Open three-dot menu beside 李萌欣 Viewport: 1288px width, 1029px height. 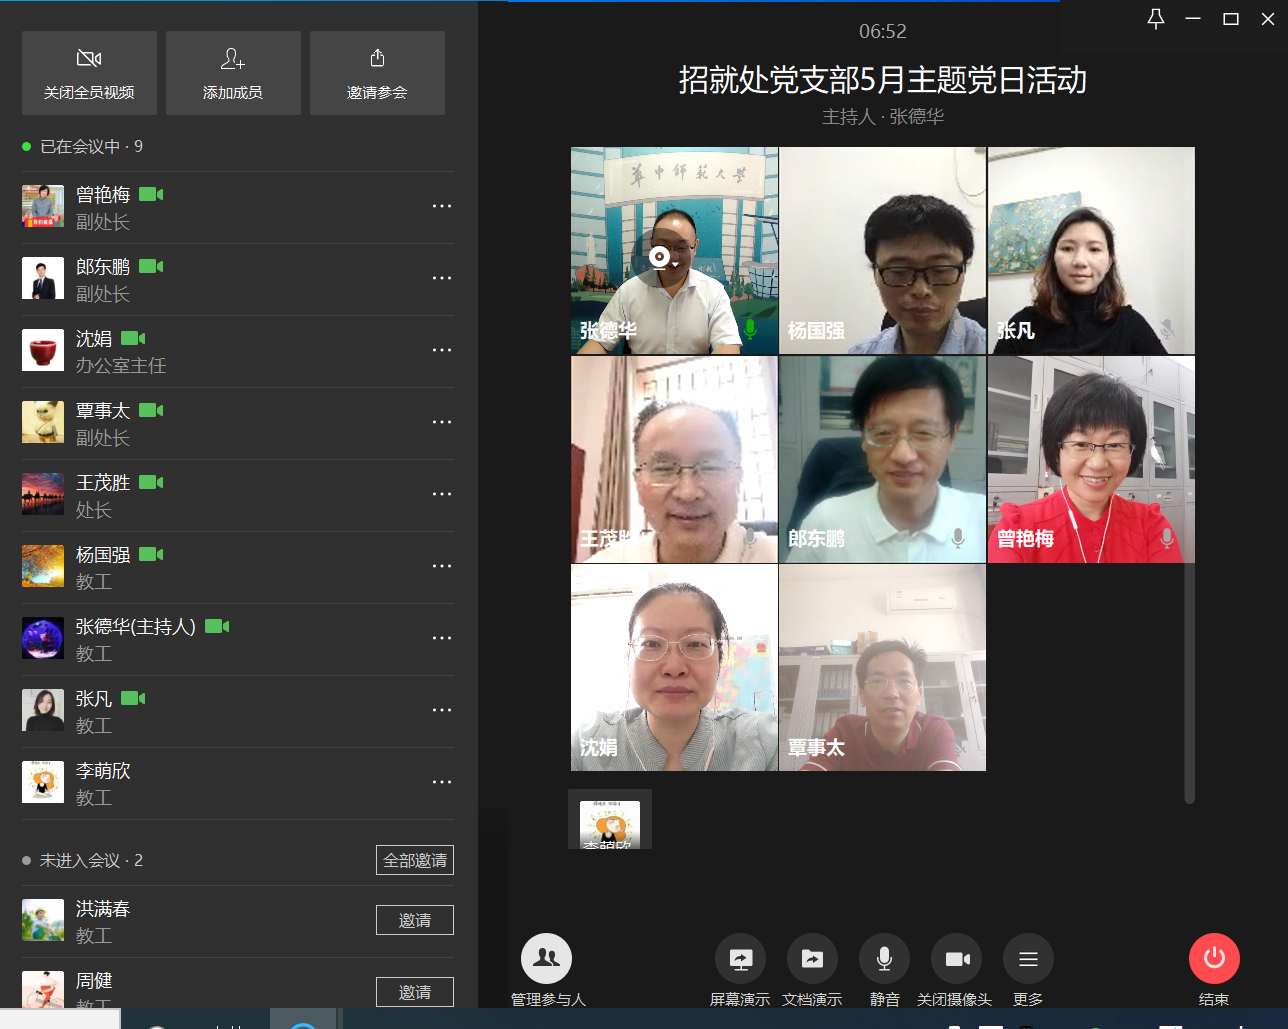[x=442, y=782]
